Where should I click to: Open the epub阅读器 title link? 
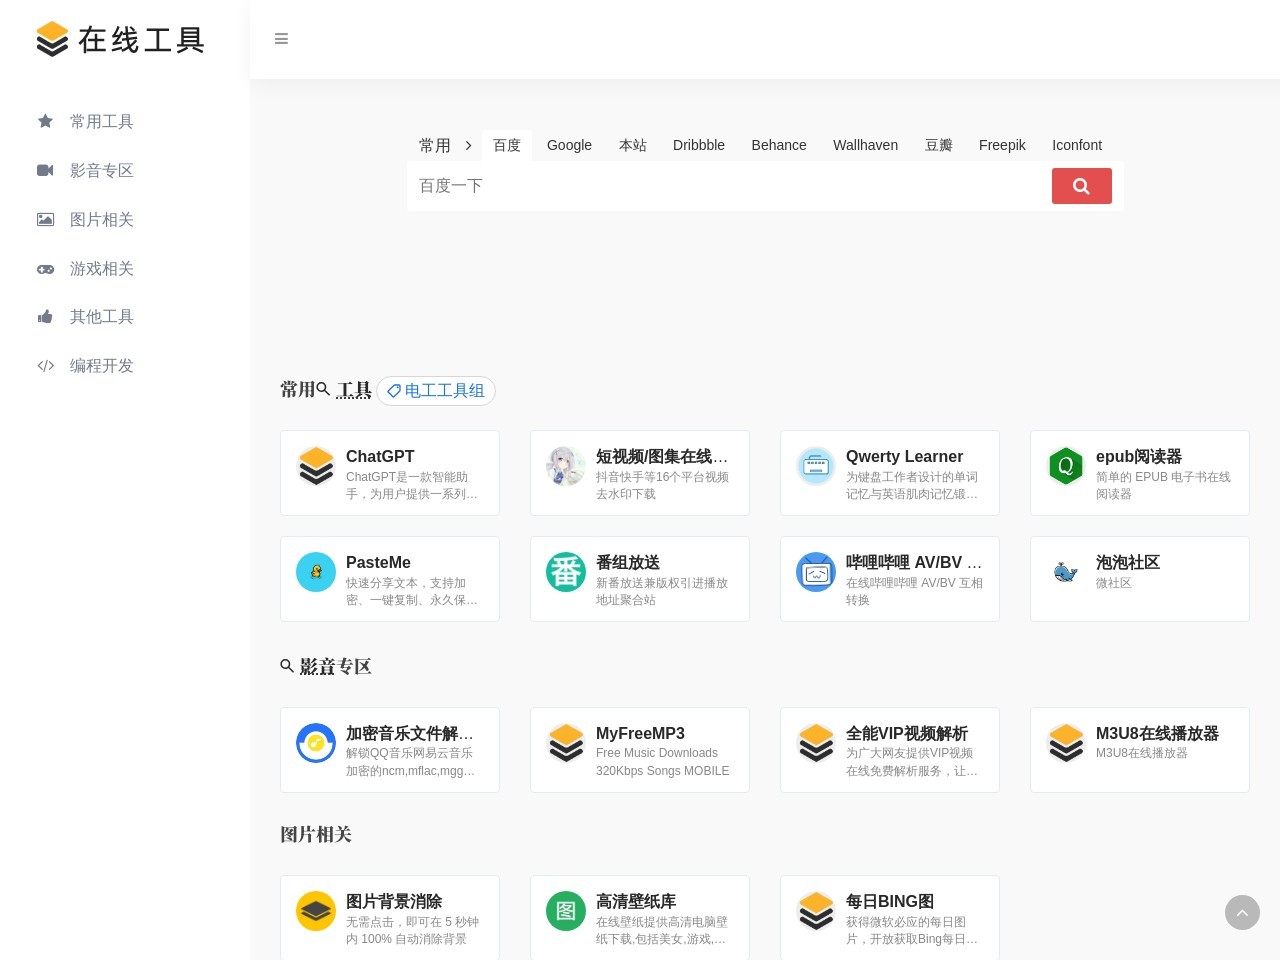[x=1139, y=456]
